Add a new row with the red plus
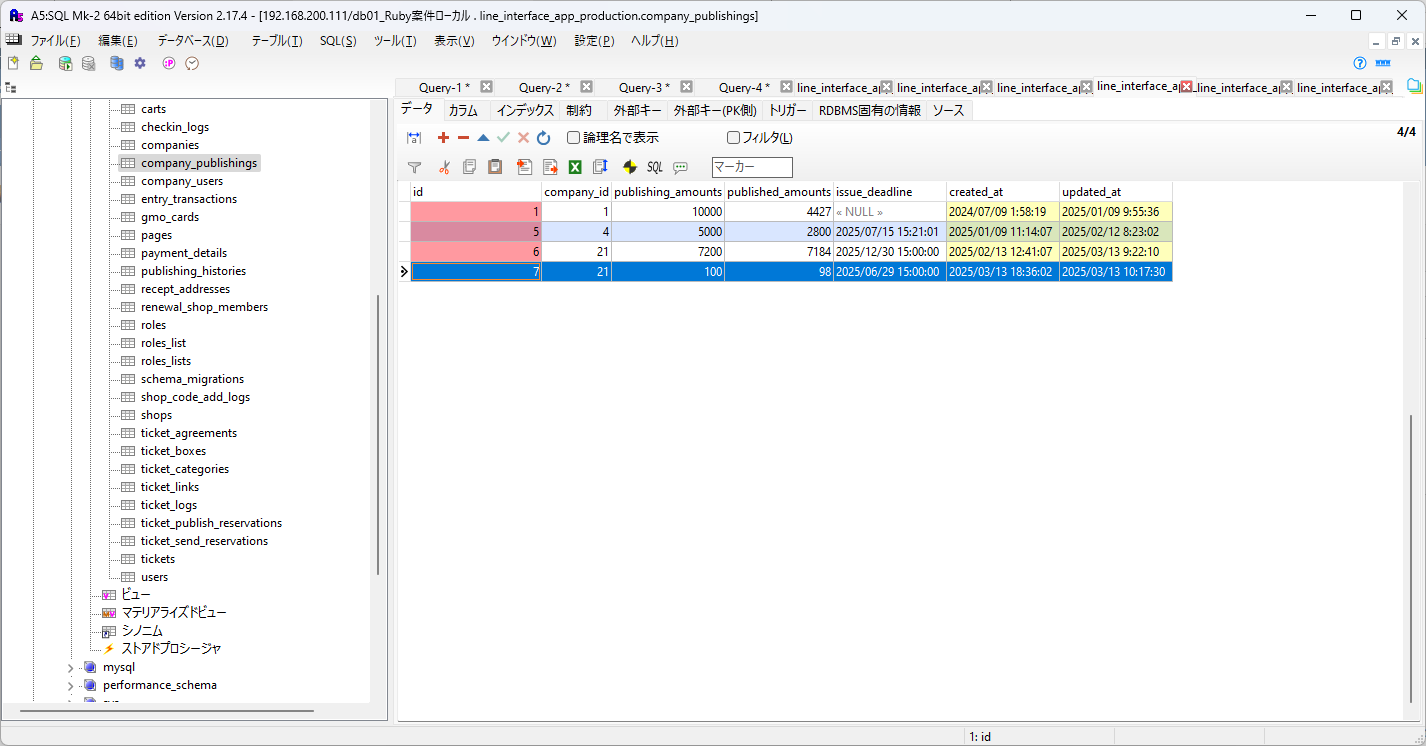The height and width of the screenshot is (746, 1426). pos(443,138)
